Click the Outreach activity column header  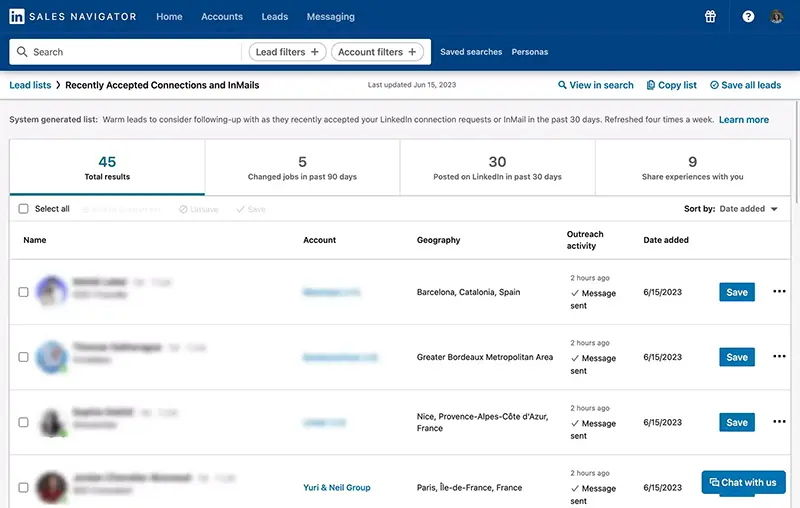(585, 240)
